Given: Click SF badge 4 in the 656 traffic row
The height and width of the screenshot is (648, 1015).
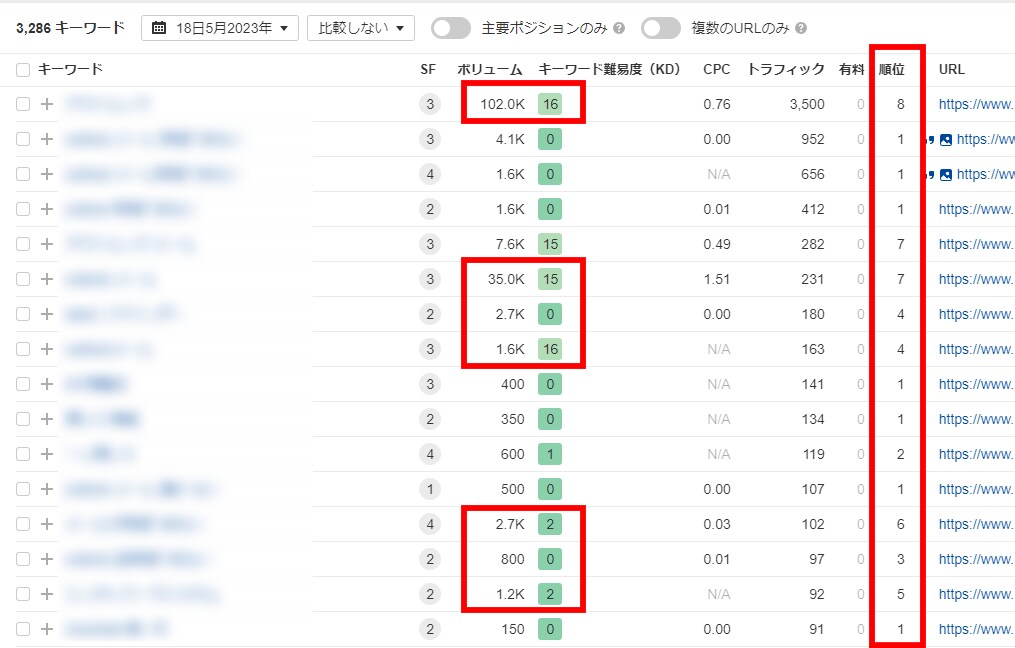Looking at the screenshot, I should tap(430, 173).
